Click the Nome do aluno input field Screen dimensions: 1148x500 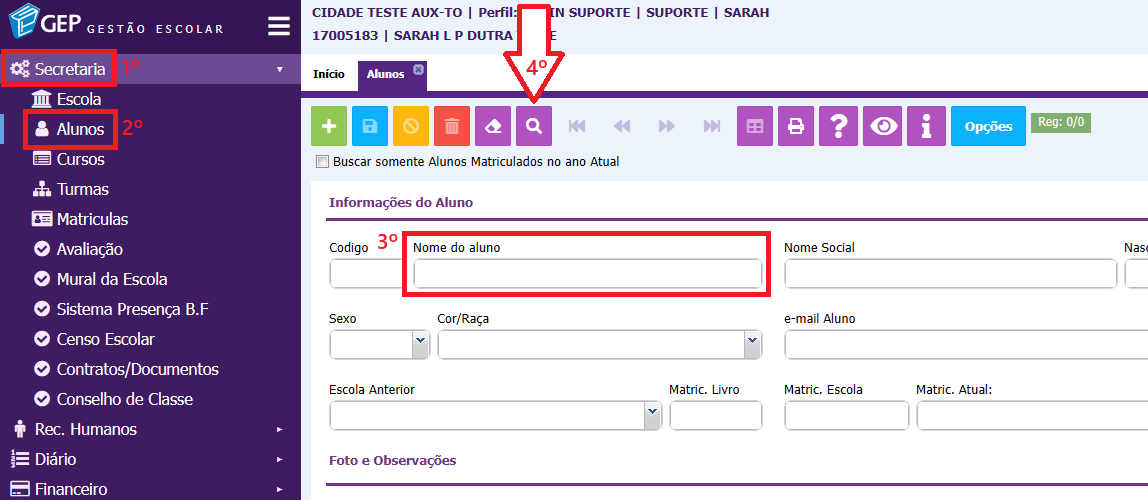click(x=587, y=274)
